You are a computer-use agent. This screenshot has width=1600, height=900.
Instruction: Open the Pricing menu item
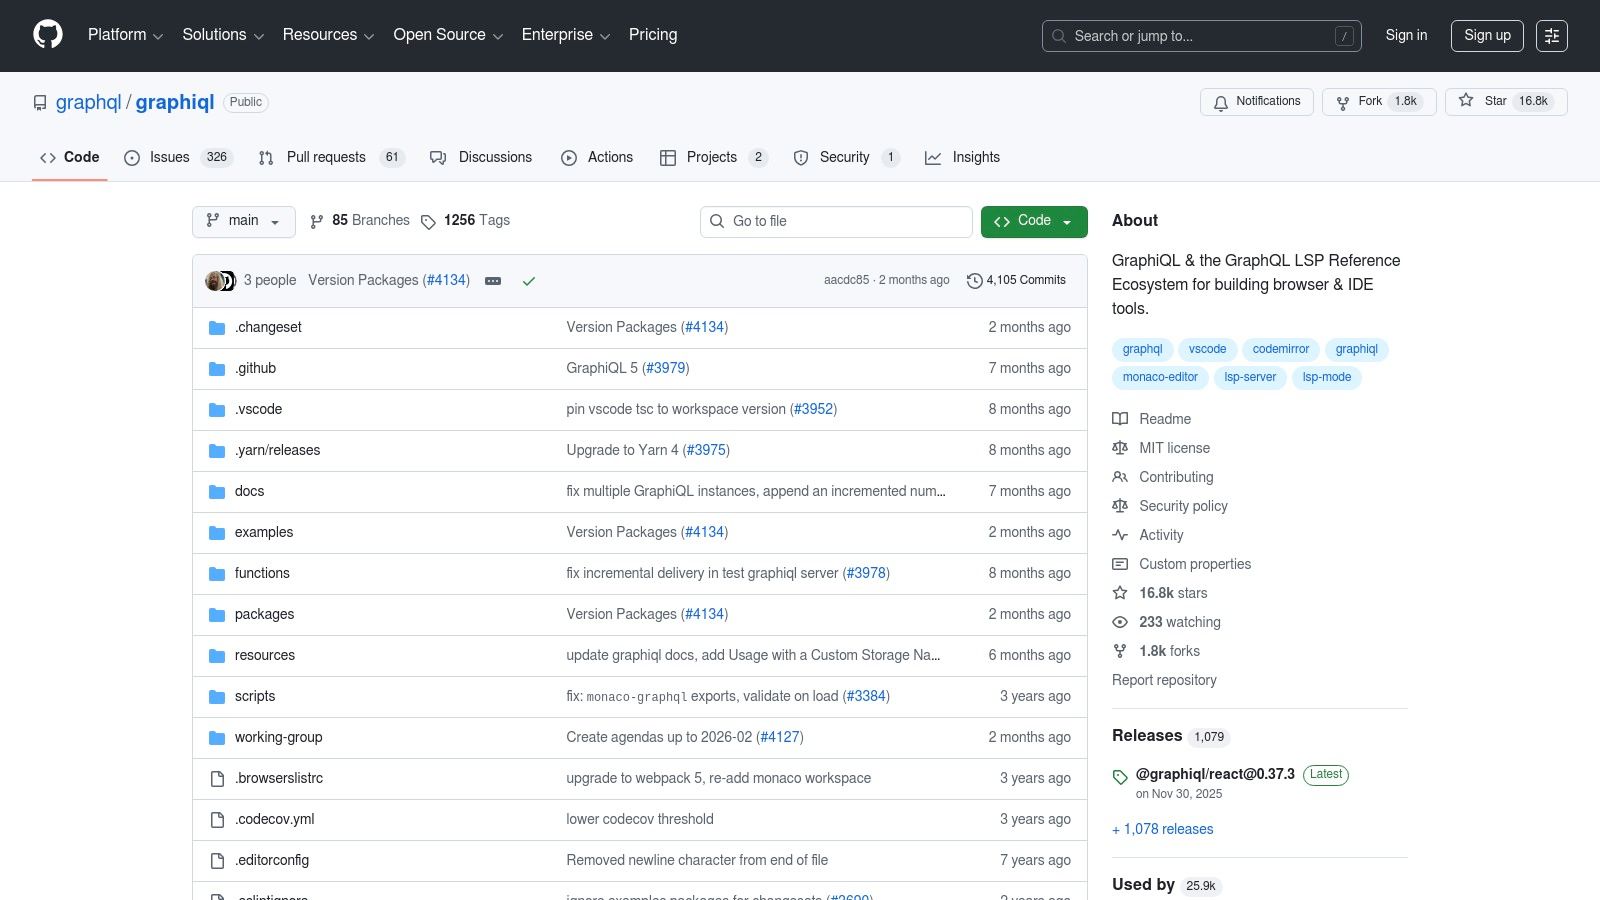pyautogui.click(x=652, y=35)
